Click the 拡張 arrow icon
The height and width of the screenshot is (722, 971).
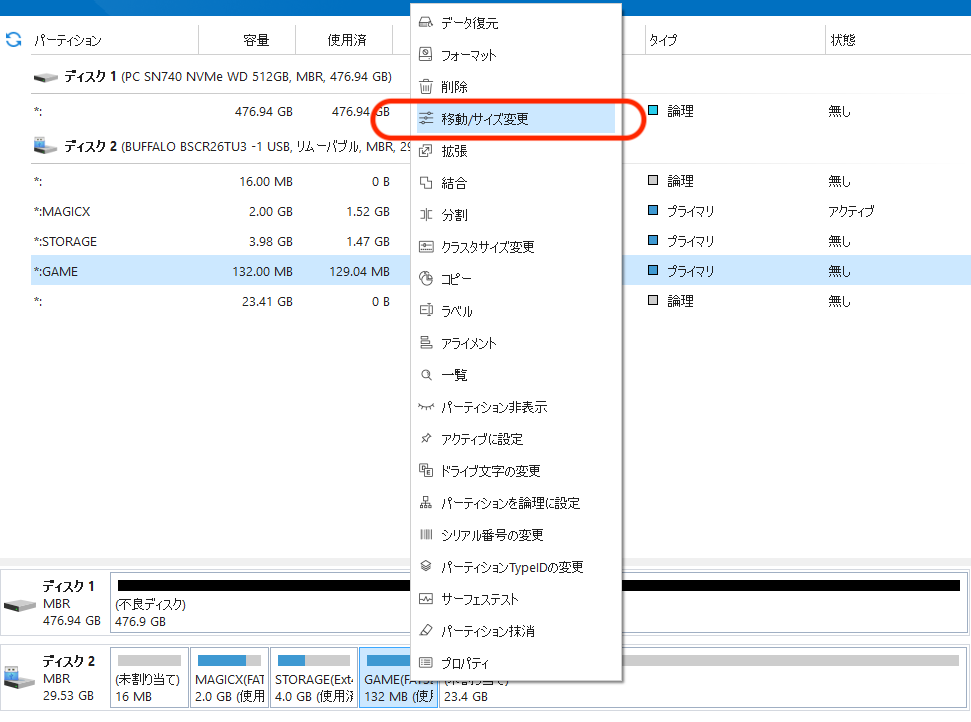425,150
